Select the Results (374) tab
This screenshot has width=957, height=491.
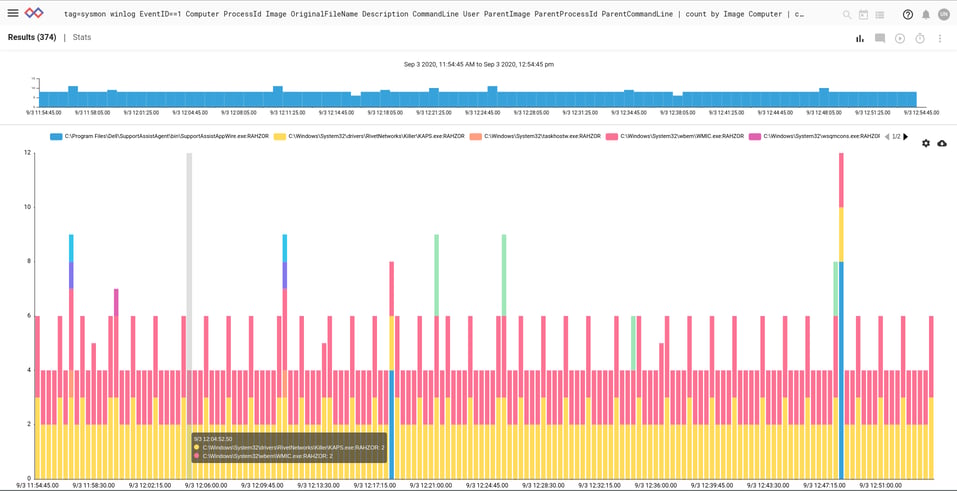tap(32, 37)
